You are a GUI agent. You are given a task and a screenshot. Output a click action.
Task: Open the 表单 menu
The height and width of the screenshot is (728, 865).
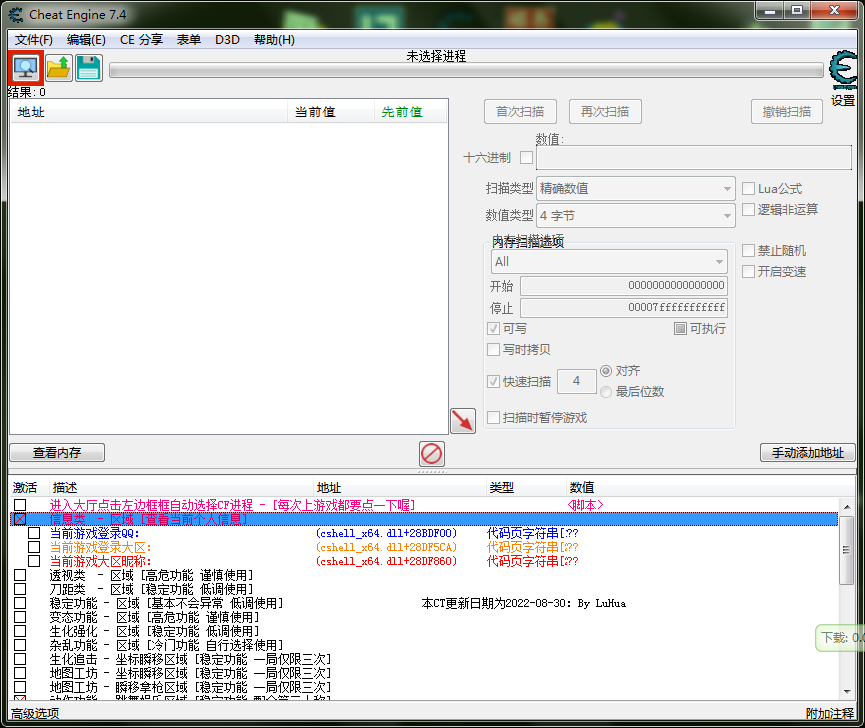pos(189,40)
